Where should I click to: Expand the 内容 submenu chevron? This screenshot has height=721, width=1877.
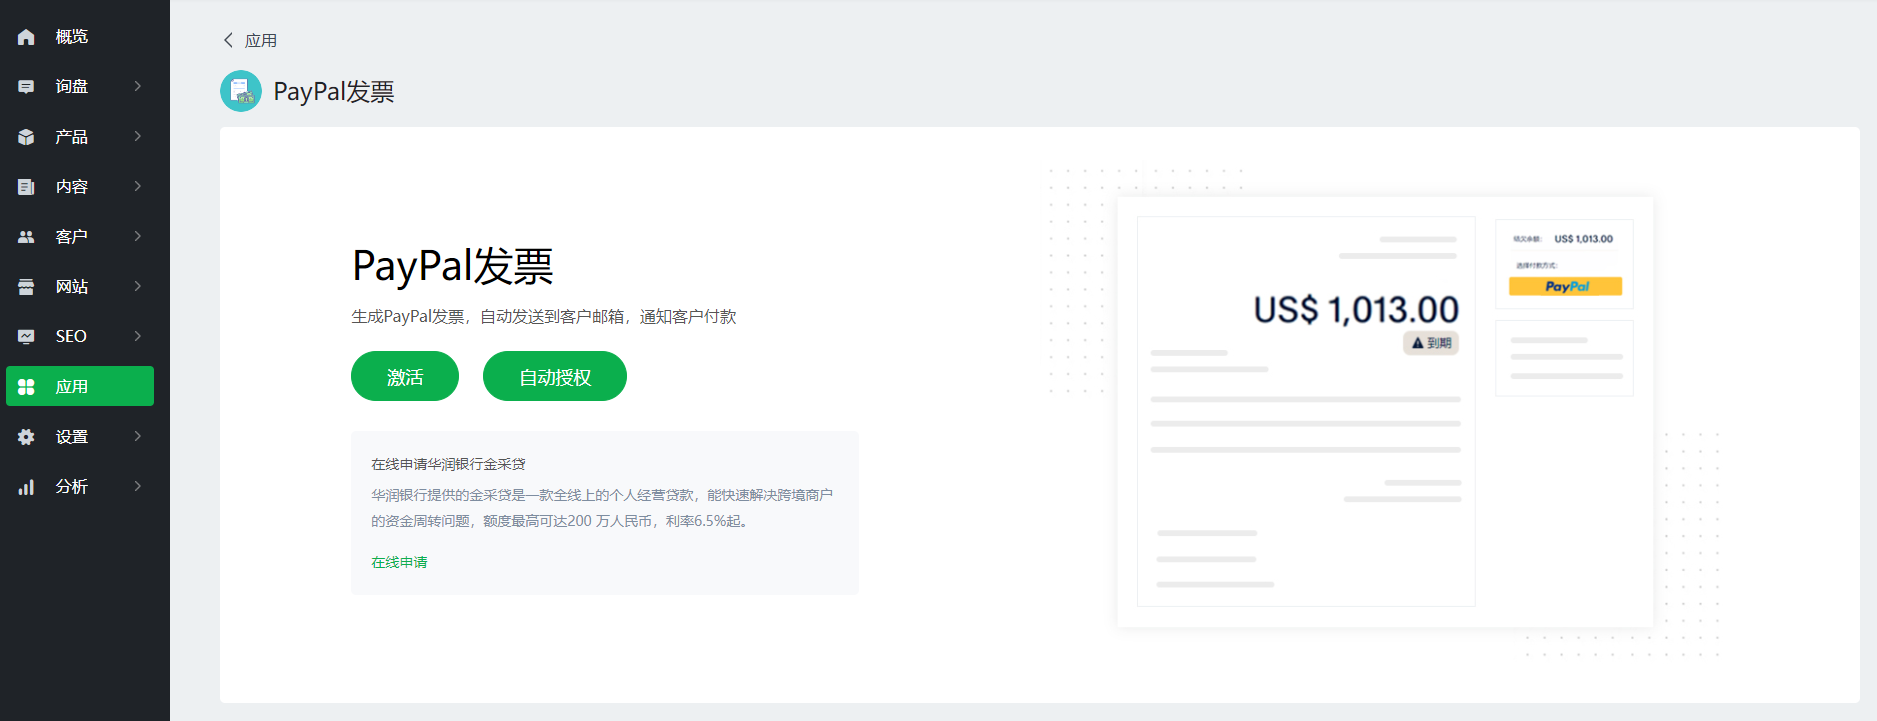pos(138,186)
